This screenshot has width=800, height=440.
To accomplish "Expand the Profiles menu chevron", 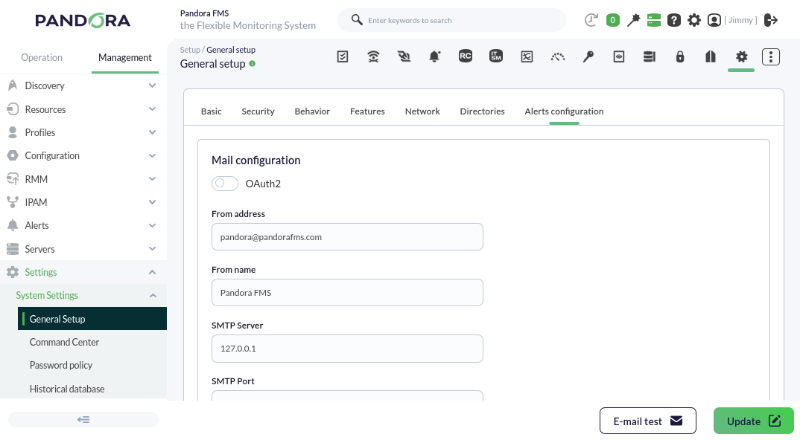I will pos(152,132).
